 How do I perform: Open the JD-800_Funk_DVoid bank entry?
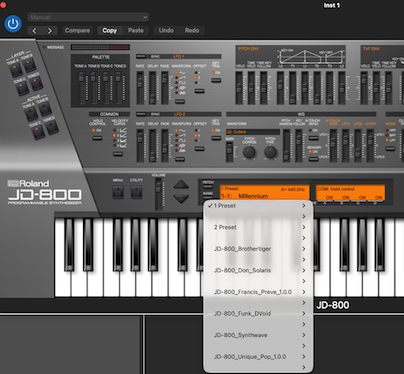258,314
